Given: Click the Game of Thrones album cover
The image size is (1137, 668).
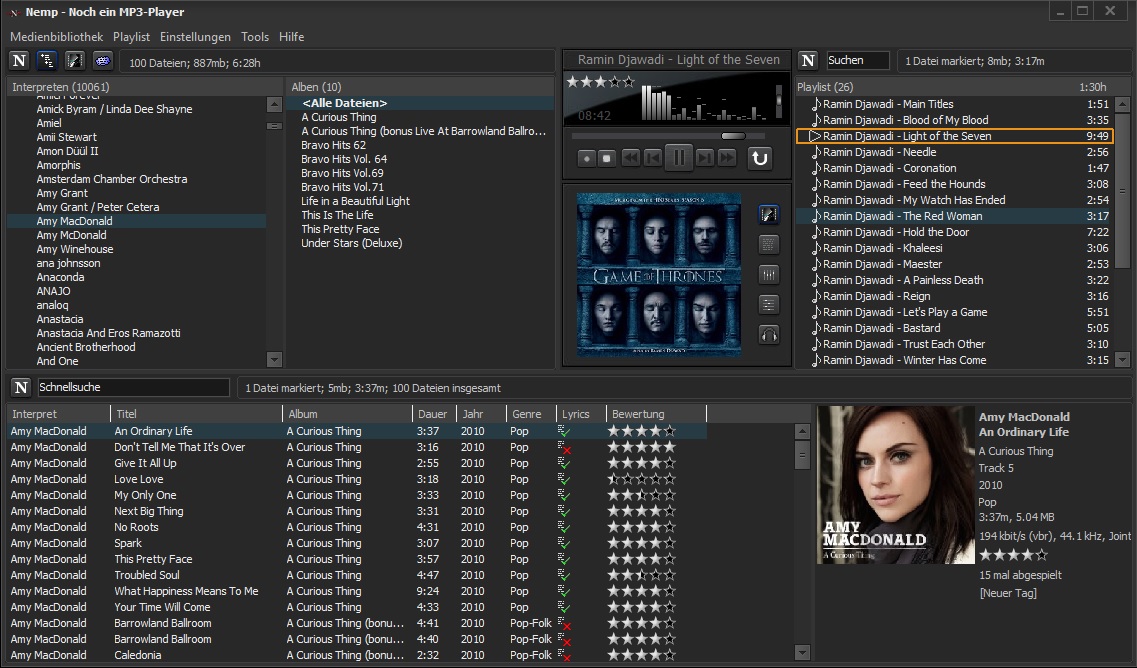Looking at the screenshot, I should (658, 275).
